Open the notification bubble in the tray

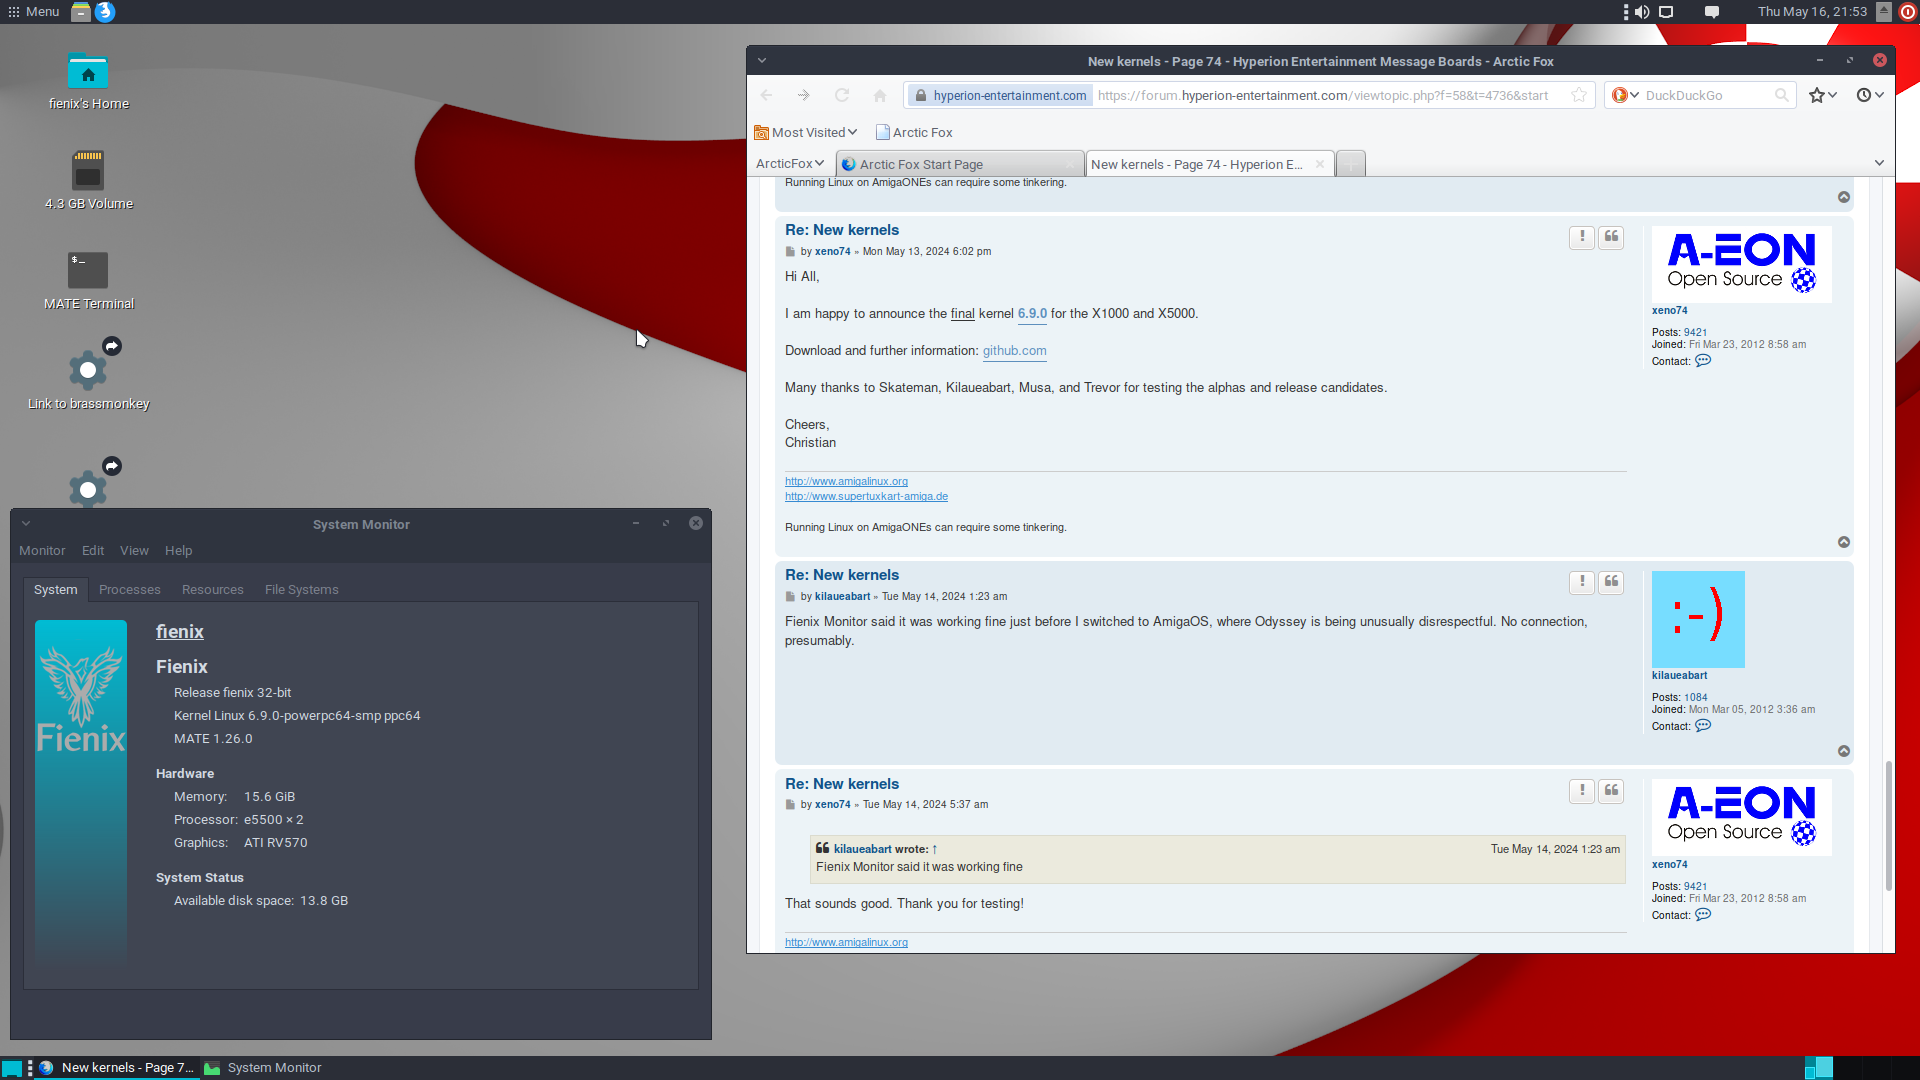[x=1712, y=12]
